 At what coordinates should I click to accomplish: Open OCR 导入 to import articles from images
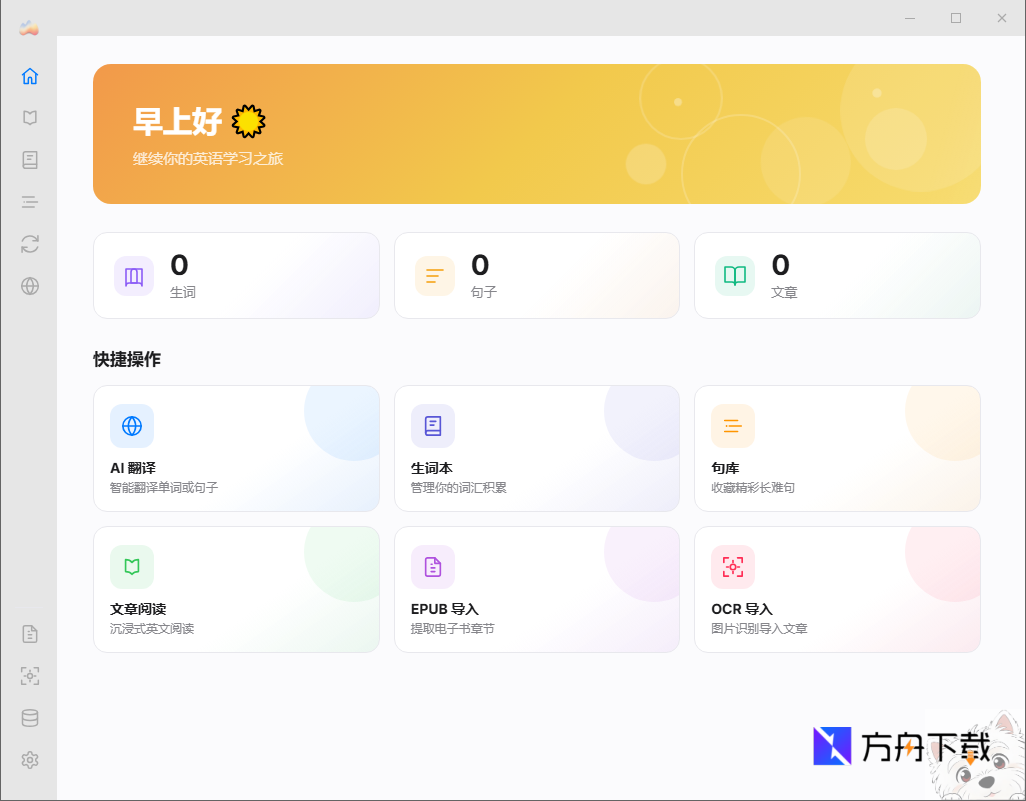coord(837,589)
